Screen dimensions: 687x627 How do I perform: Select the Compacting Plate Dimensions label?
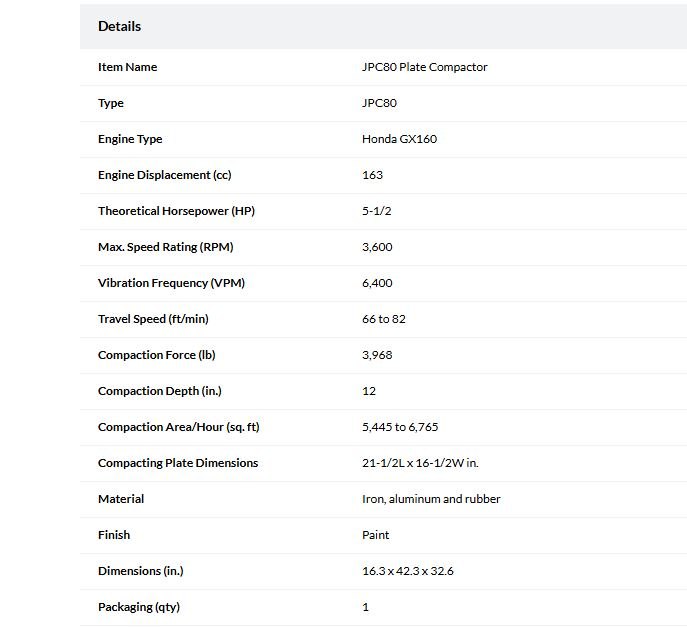point(178,463)
